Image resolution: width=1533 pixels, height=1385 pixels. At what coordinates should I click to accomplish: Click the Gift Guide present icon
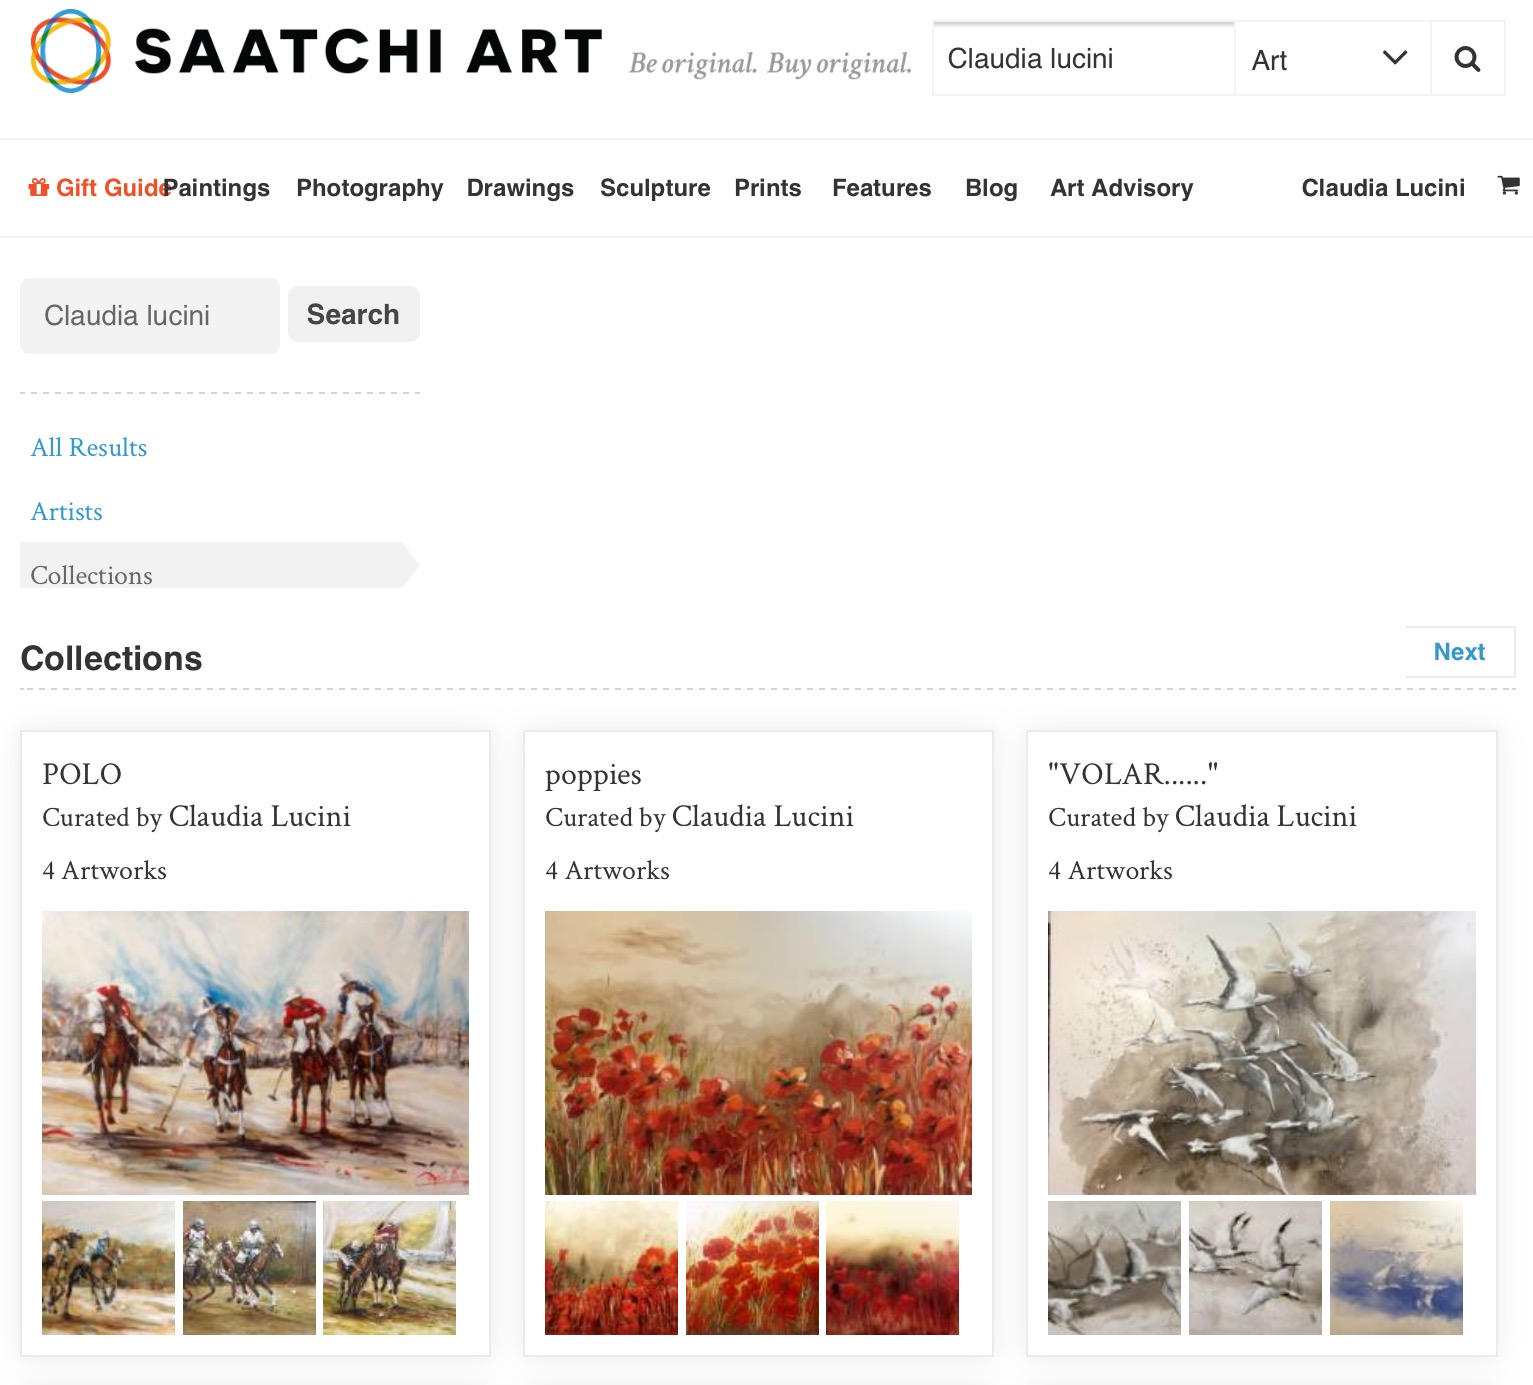click(39, 187)
